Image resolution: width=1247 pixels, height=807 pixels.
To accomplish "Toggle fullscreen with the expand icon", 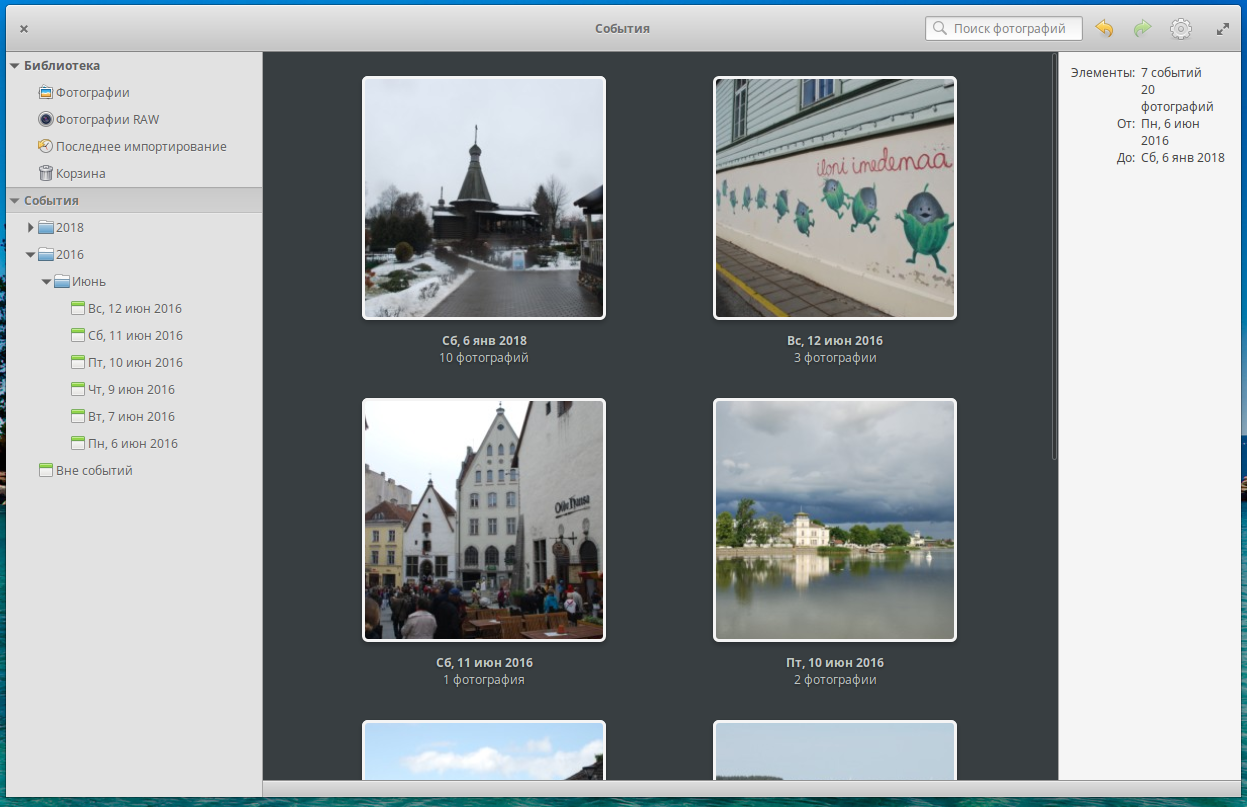I will (x=1222, y=29).
